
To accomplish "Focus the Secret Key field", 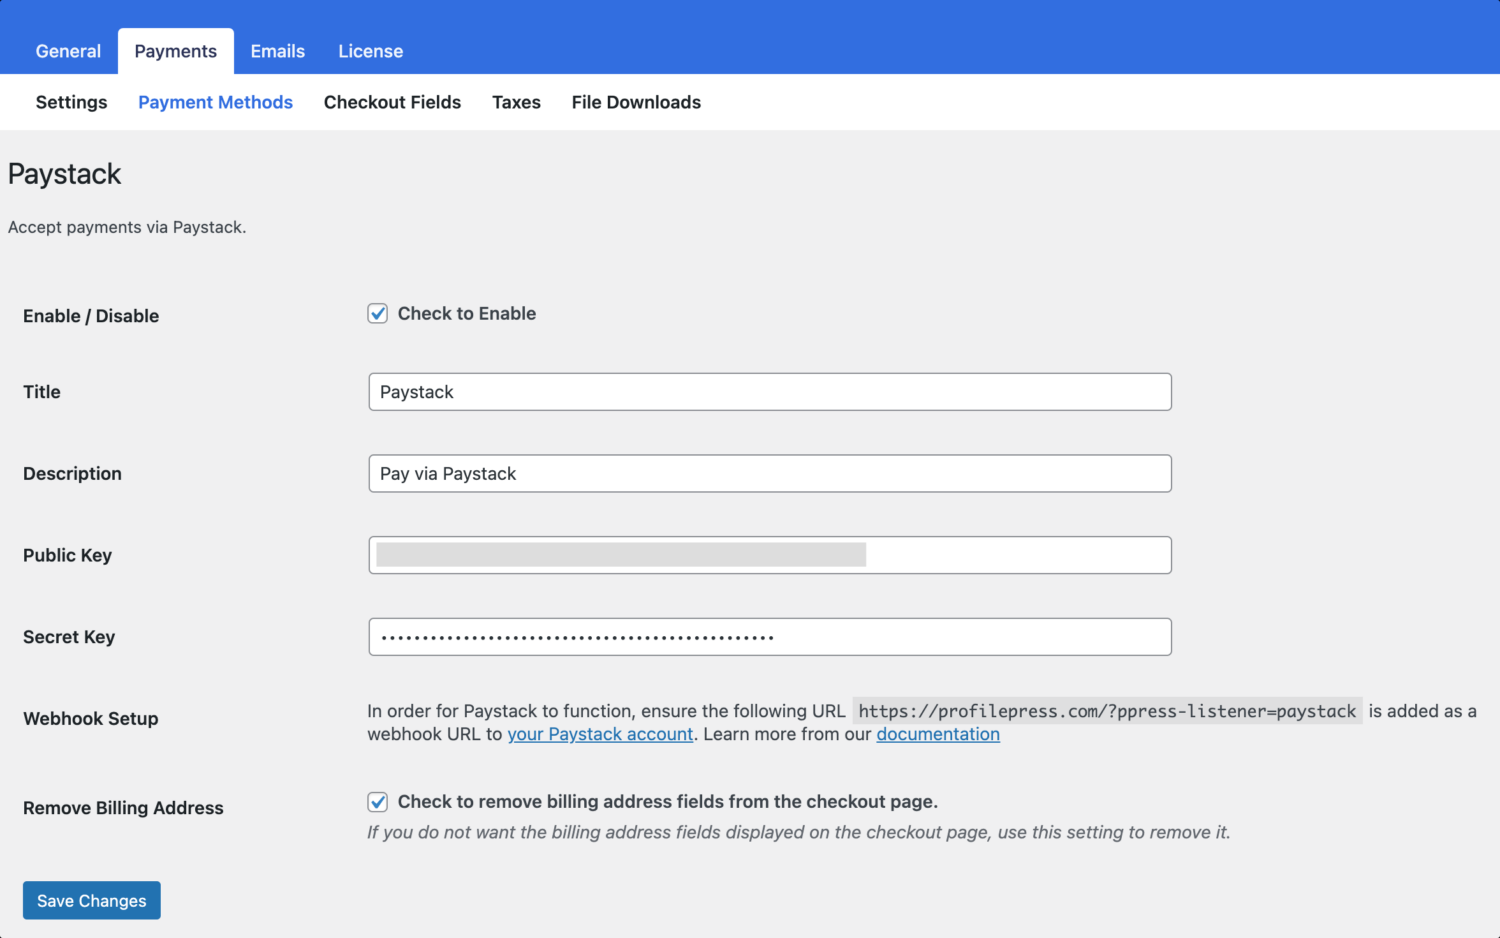I will 770,637.
